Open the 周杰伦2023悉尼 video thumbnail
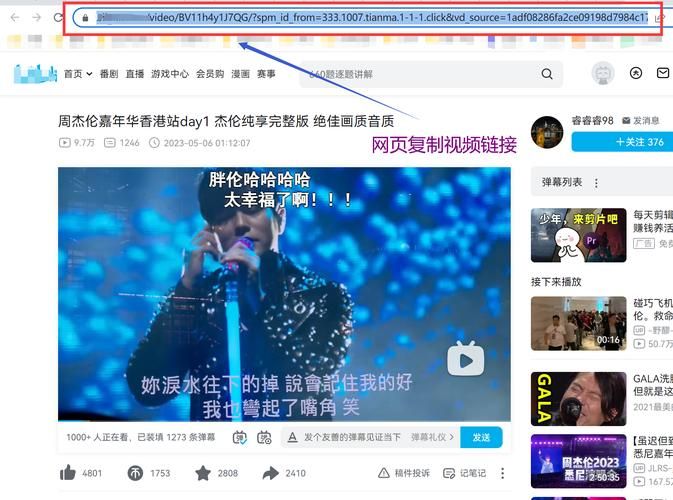Viewport: 673px width, 500px height. tap(579, 461)
